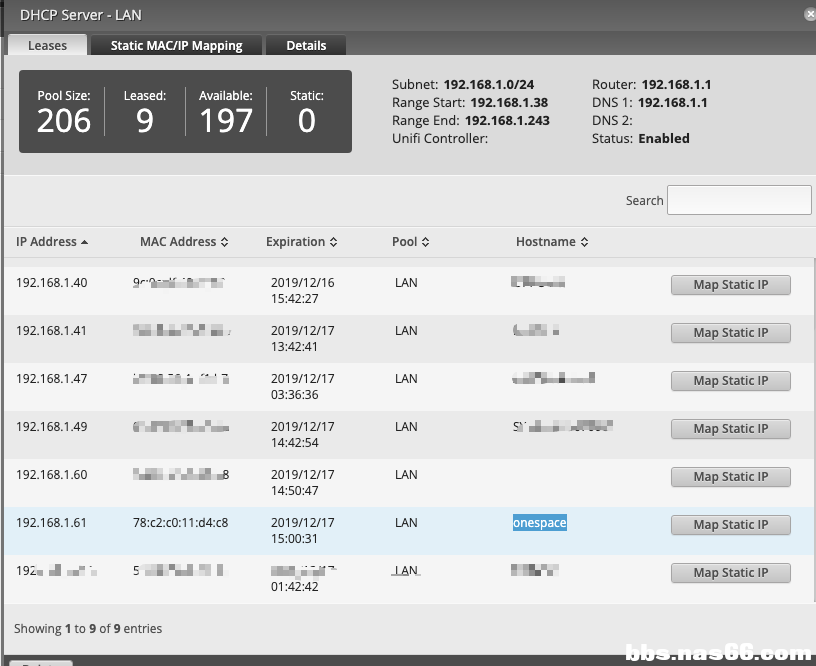Screen dimensions: 816x666
Task: Select IP address 192.168.1.49 cell
Action: pyautogui.click(x=52, y=427)
